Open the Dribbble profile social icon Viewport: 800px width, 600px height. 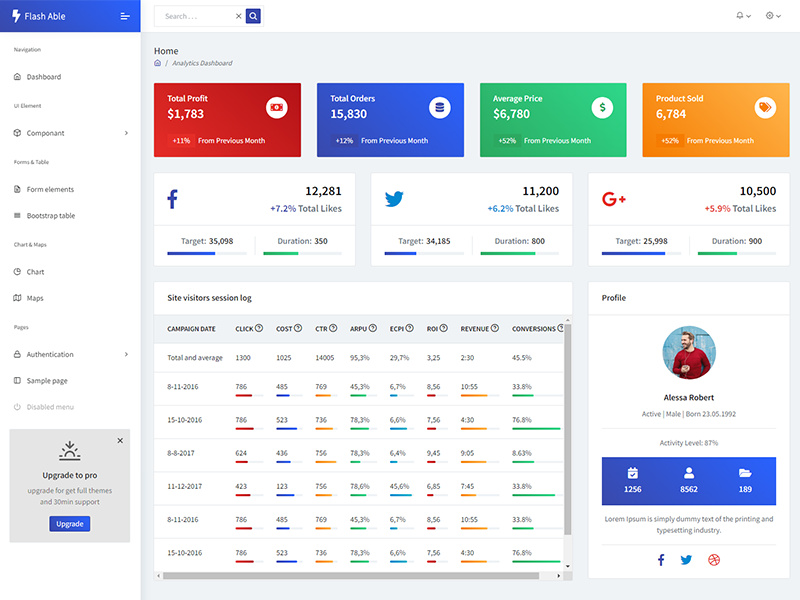712,561
